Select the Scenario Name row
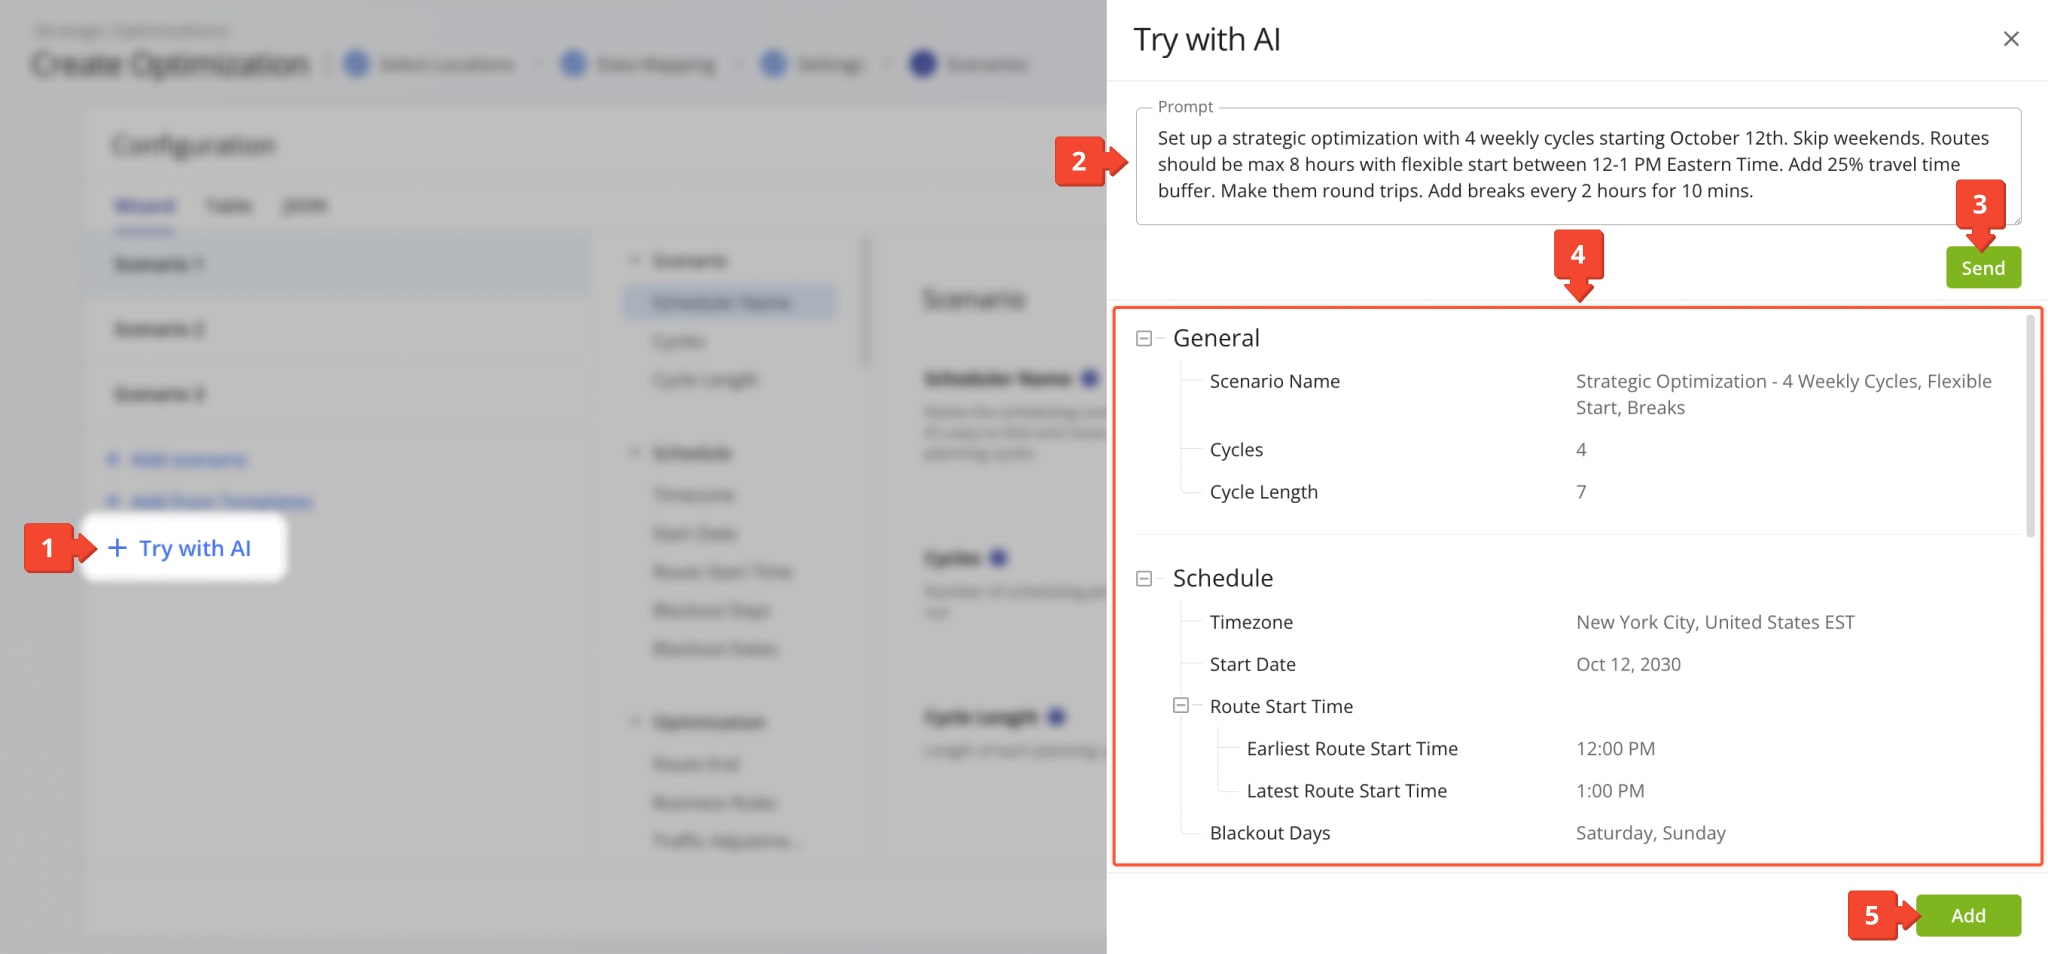The height and width of the screenshot is (954, 2048). coord(1274,381)
